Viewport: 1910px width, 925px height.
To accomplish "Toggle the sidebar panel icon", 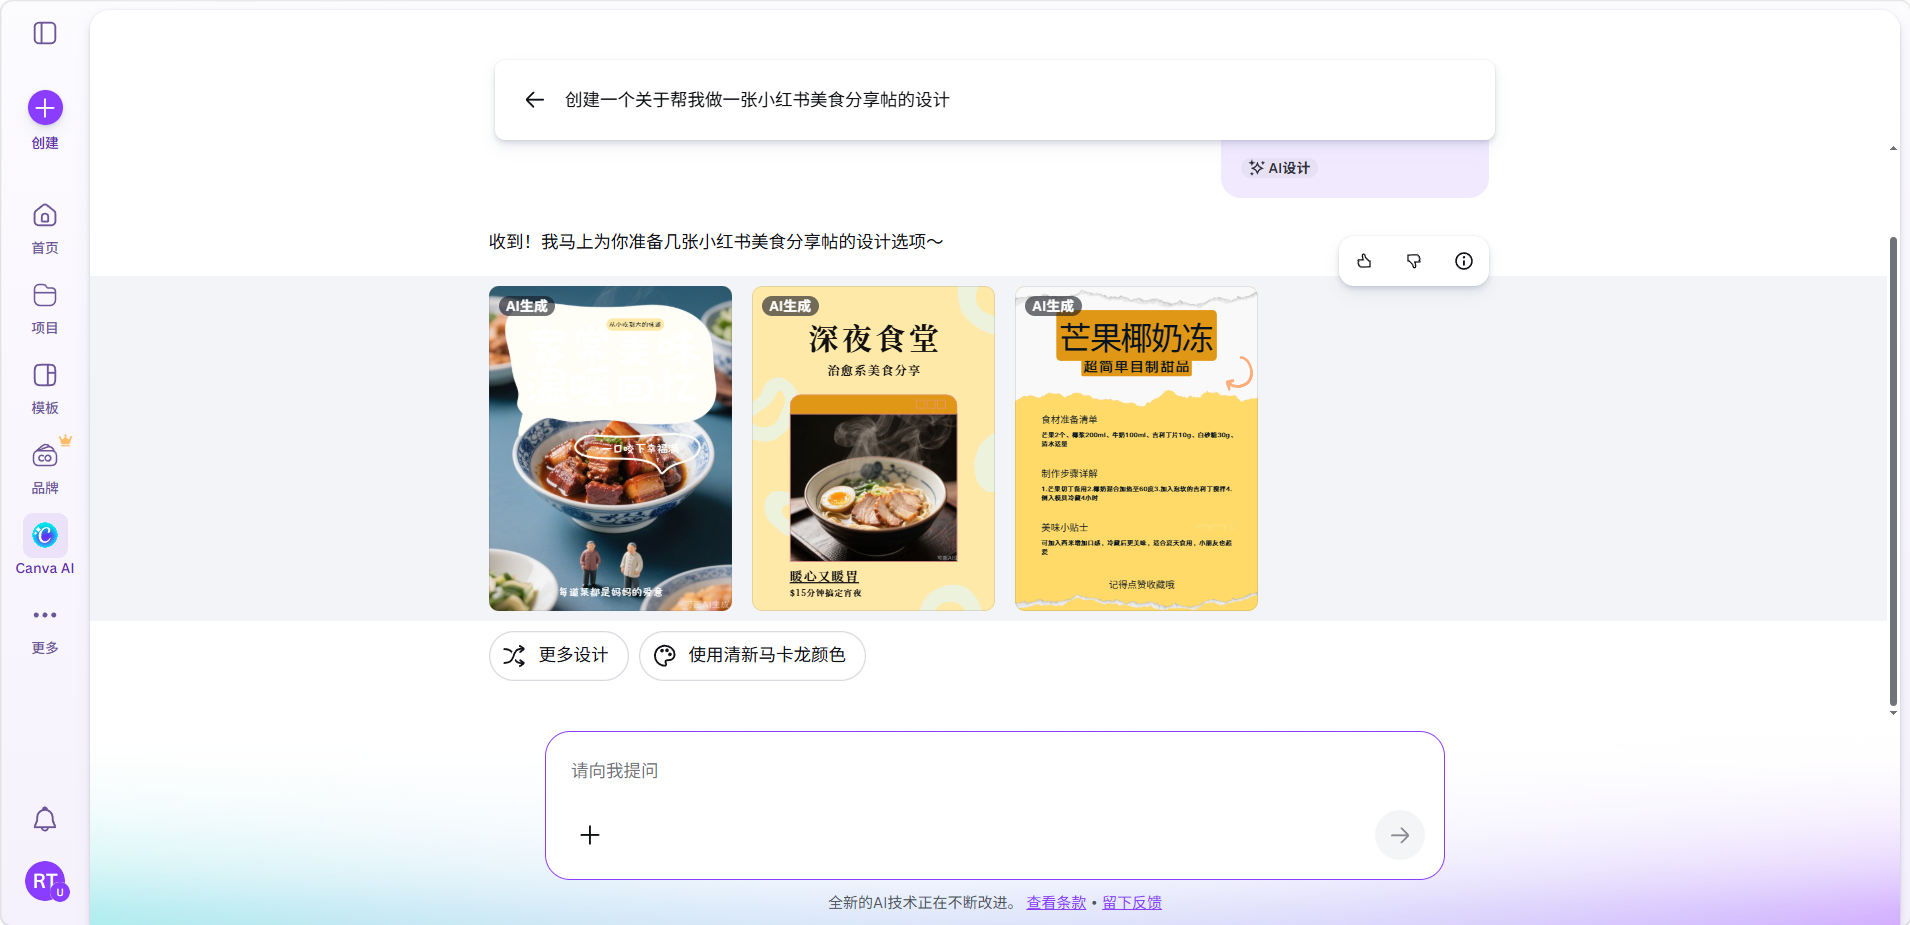I will click(45, 33).
